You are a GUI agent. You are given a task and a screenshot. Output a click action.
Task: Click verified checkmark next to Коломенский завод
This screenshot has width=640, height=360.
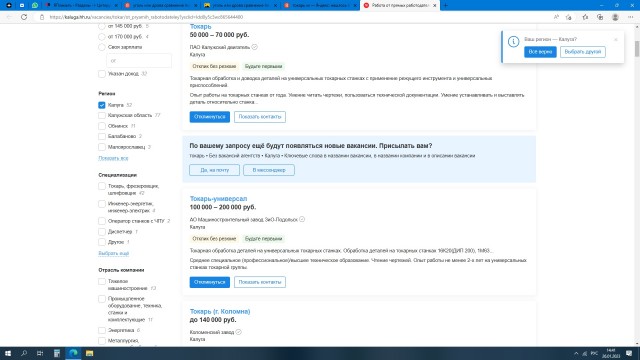tap(238, 332)
